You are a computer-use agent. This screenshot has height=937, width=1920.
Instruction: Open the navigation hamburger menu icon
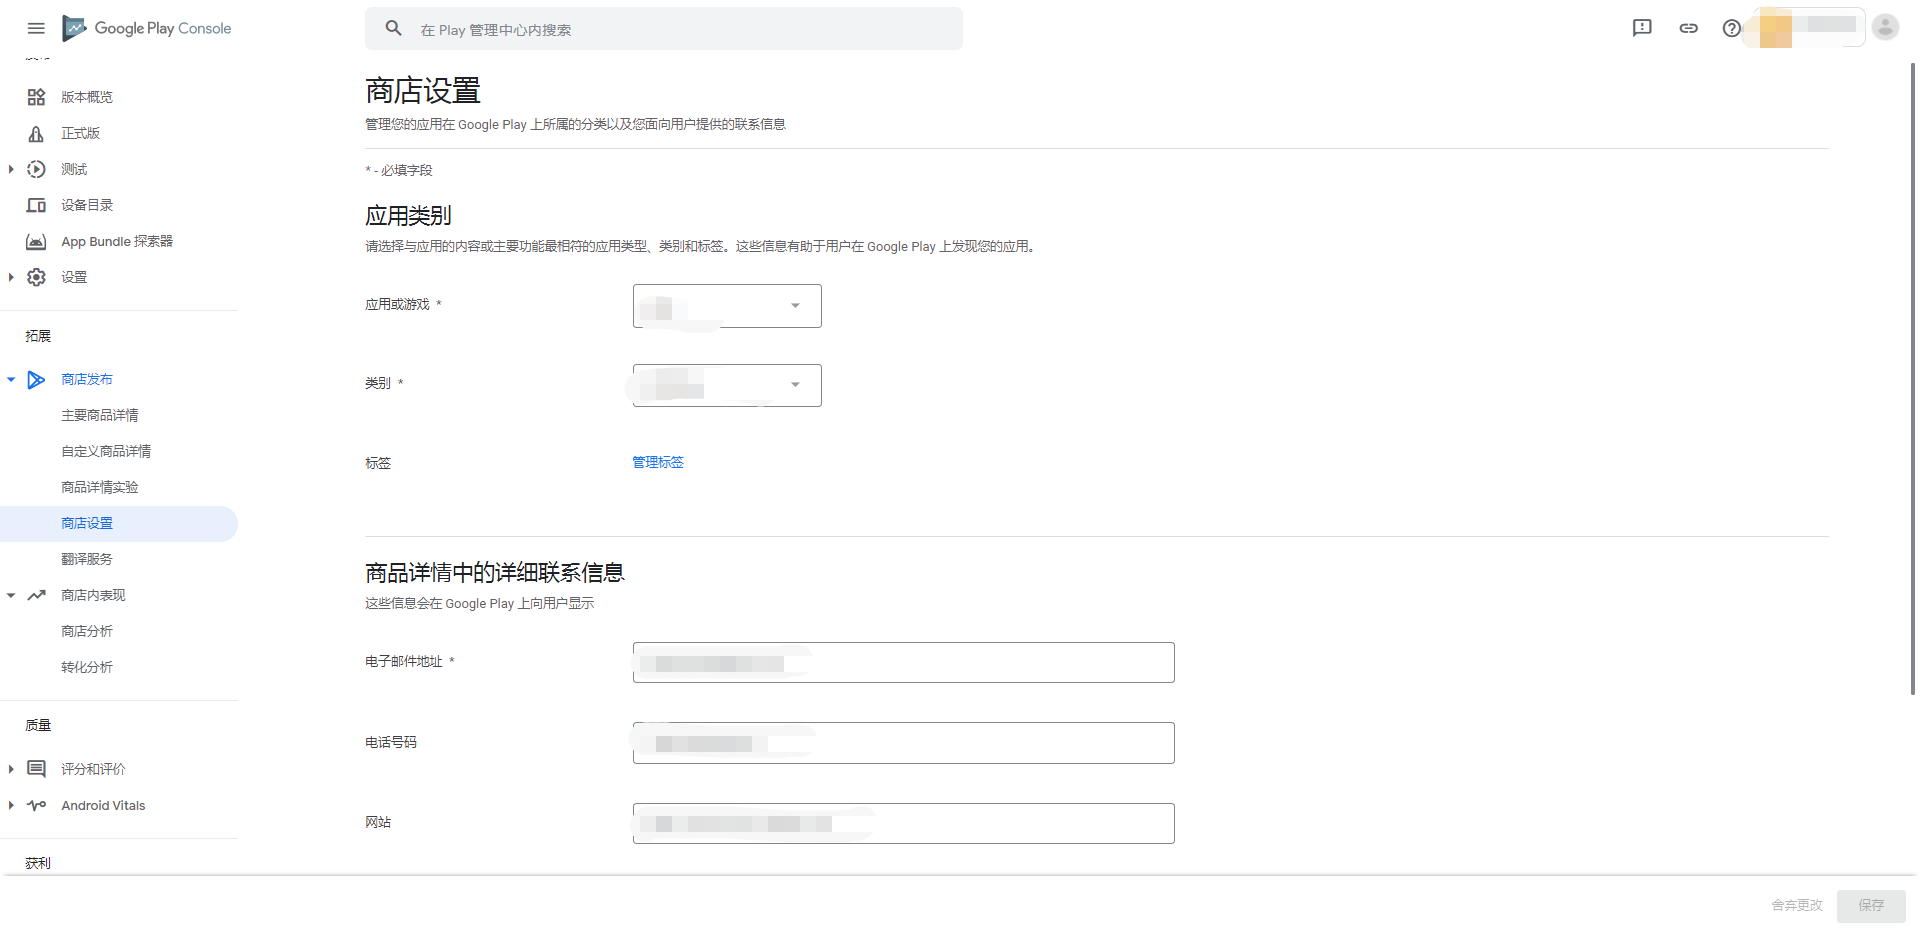[36, 28]
